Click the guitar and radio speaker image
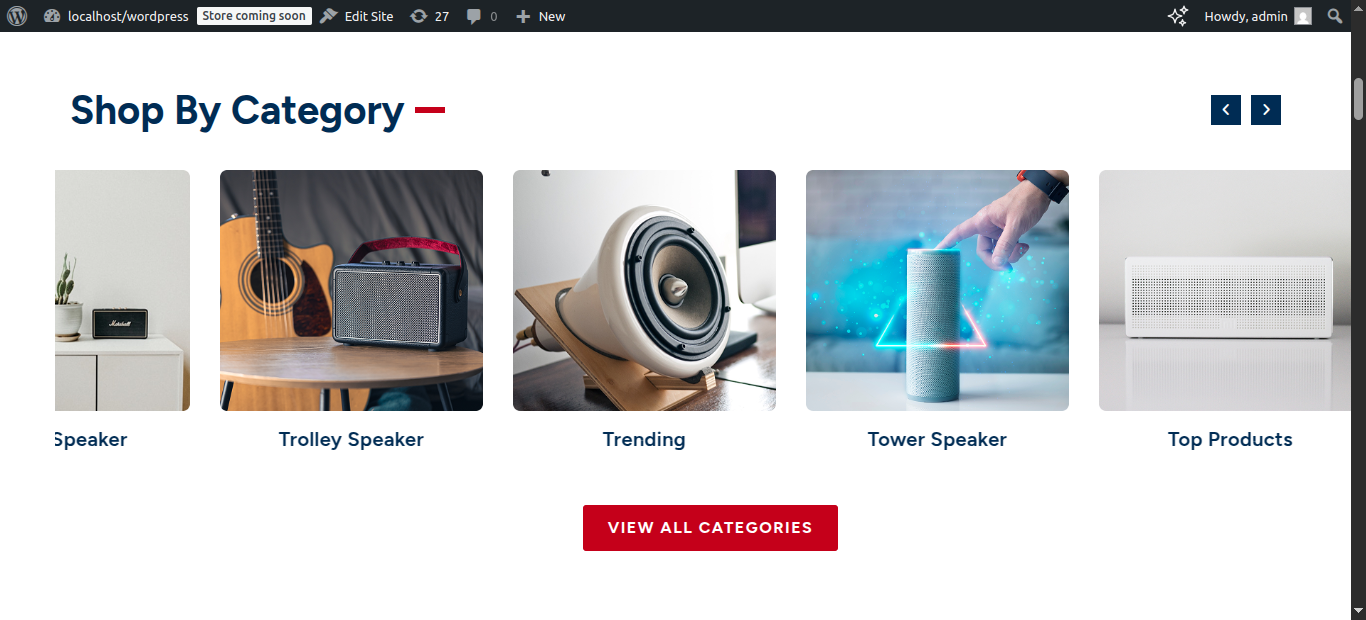 point(351,290)
